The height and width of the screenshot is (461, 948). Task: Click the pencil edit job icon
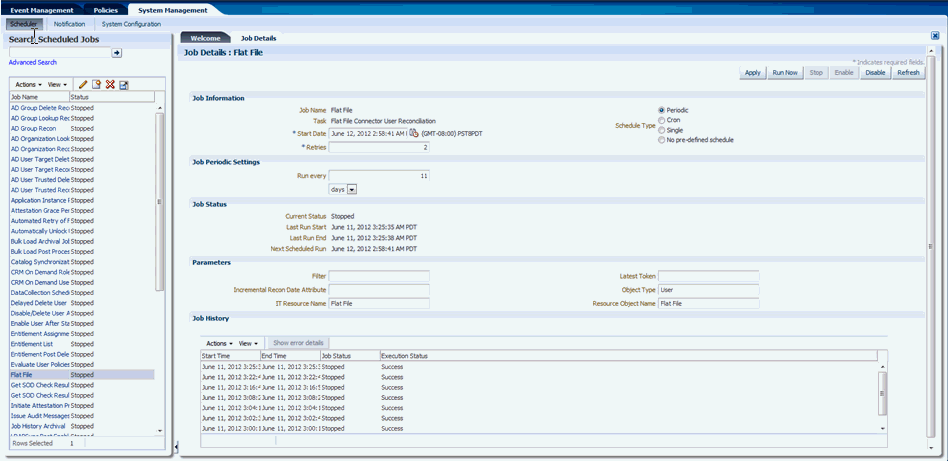point(83,85)
